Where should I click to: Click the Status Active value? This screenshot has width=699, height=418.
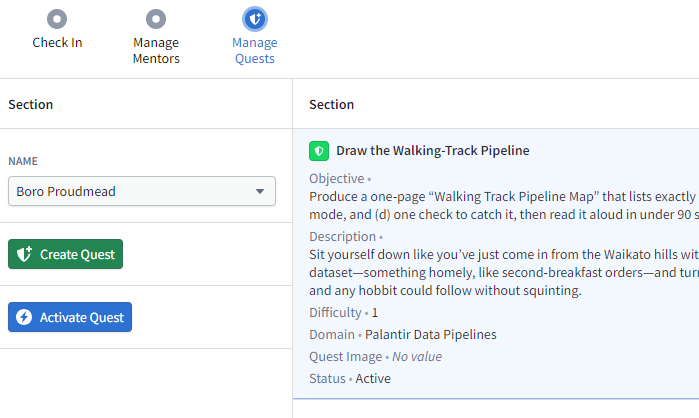[x=372, y=379]
